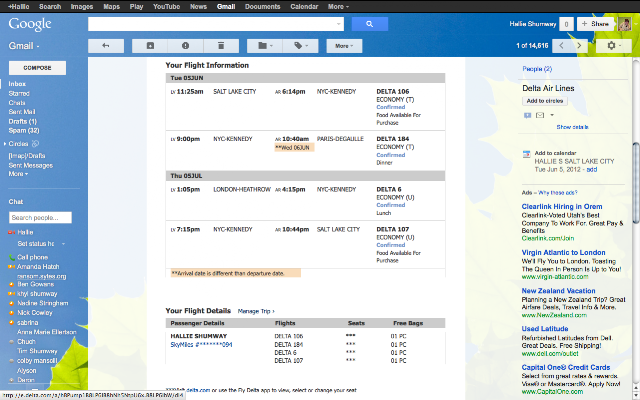Go to the newer email arrow

point(561,46)
